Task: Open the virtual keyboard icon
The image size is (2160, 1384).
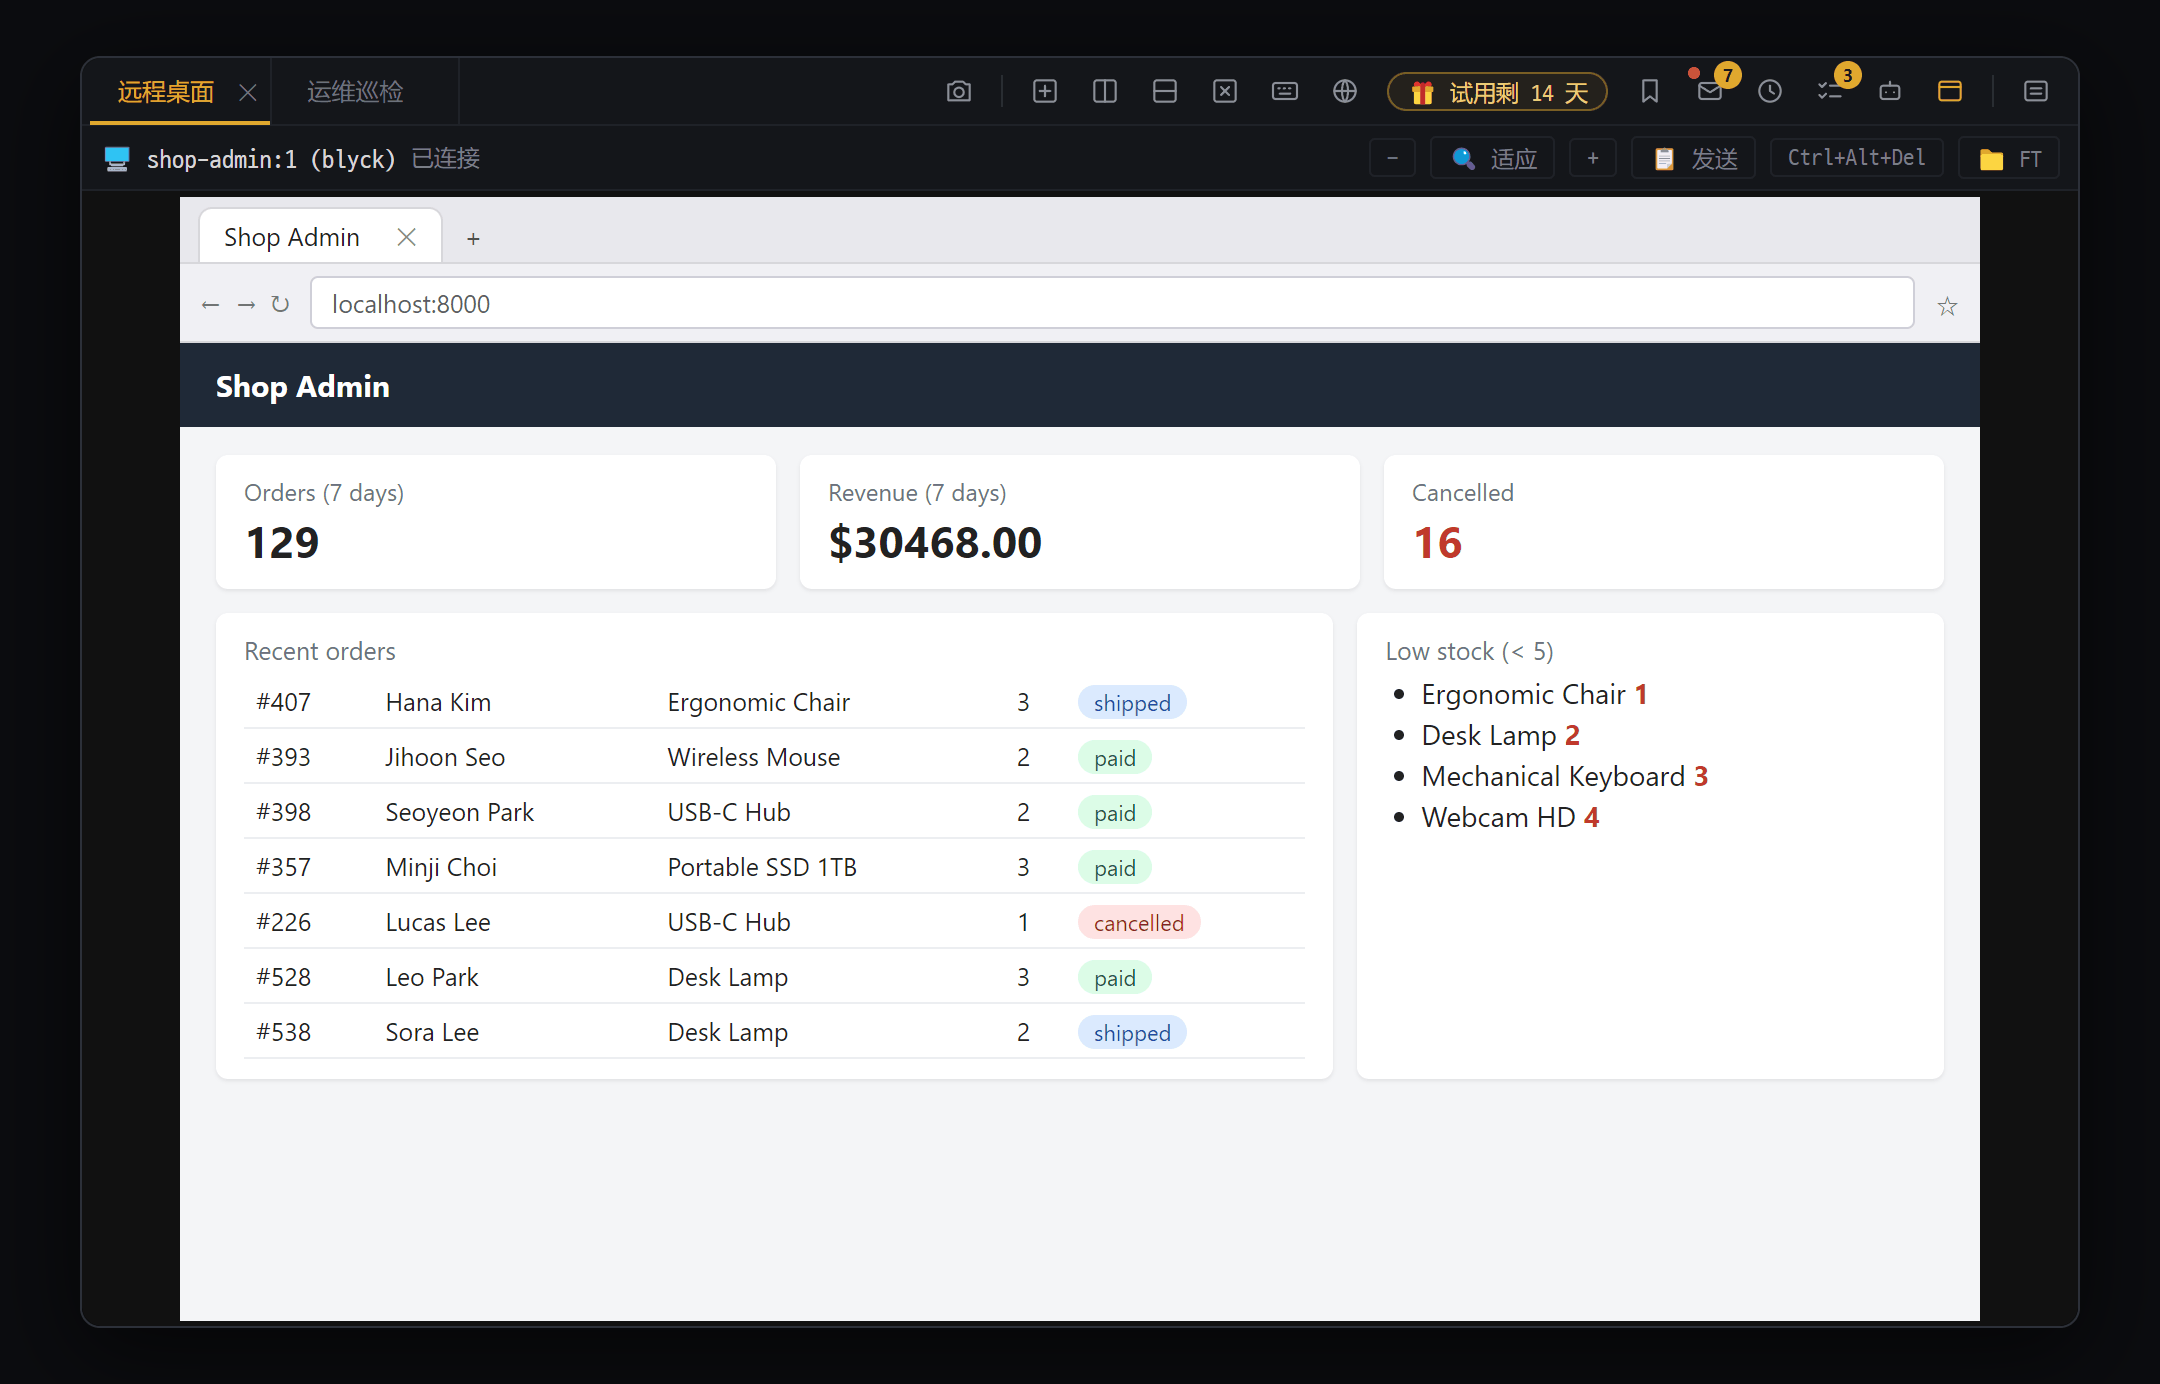Action: 1284,92
